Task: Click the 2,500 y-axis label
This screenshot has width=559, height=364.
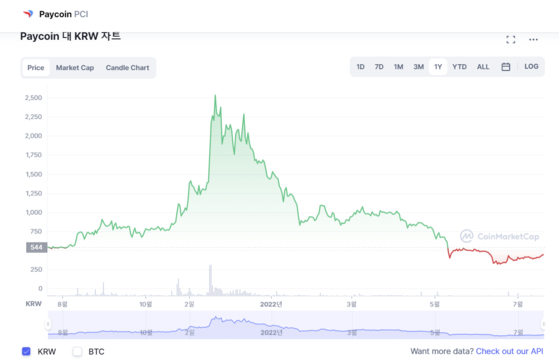Action: pos(33,98)
